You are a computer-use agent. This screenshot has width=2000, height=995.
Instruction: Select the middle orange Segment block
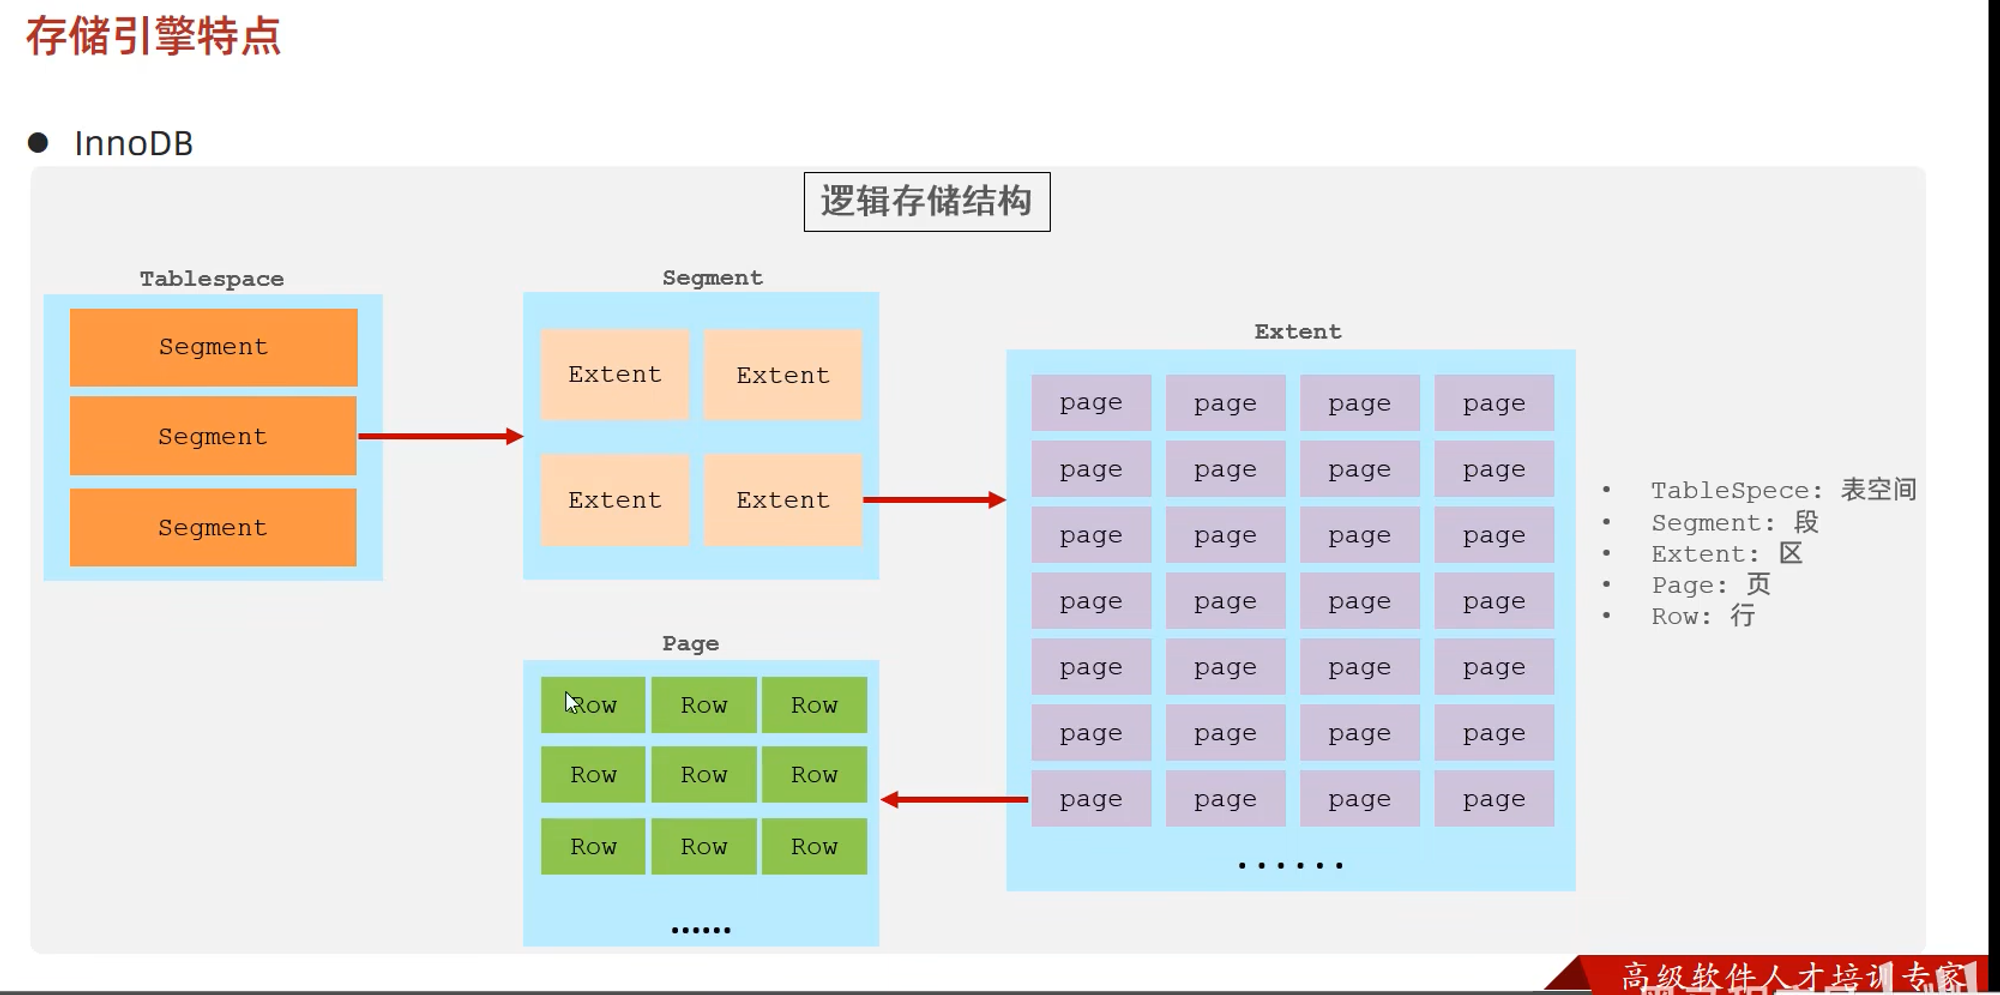[x=213, y=436]
